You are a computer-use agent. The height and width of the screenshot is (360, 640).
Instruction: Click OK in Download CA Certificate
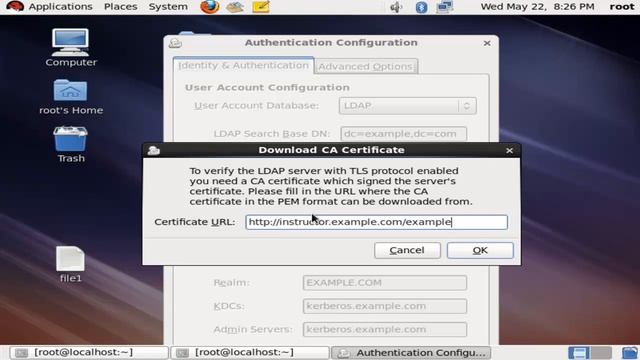480,250
